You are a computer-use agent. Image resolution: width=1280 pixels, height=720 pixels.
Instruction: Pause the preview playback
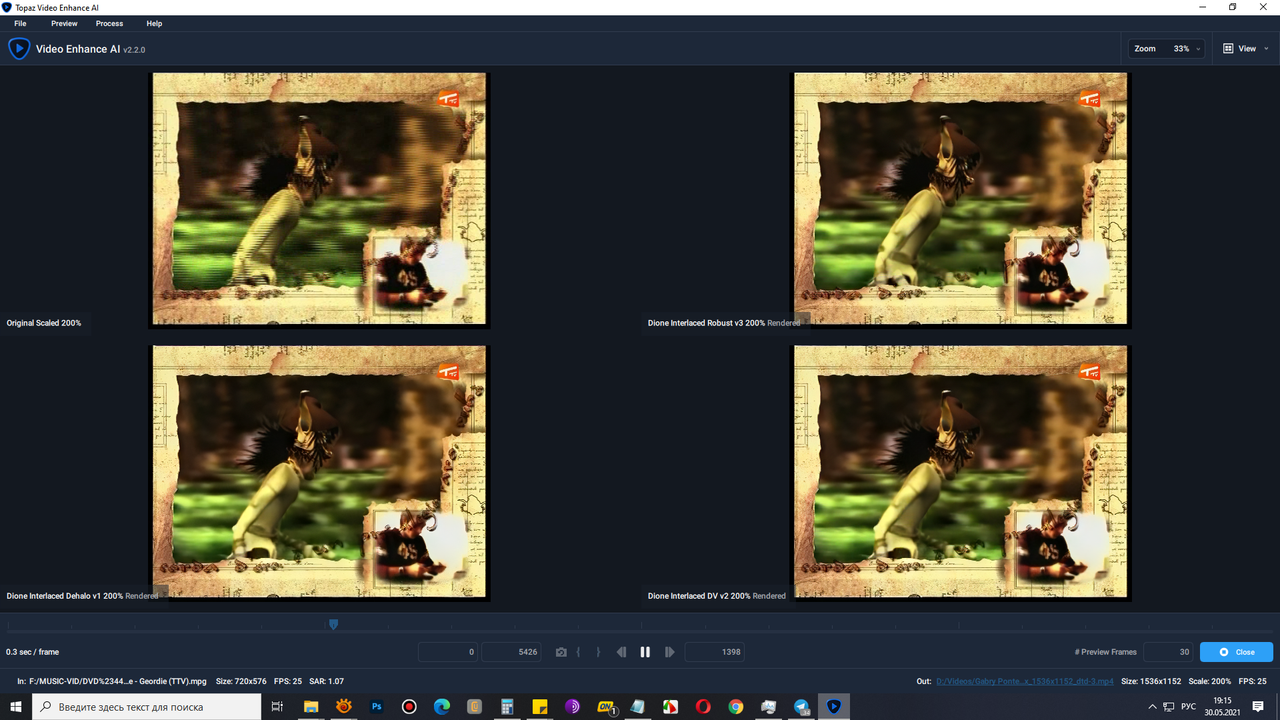(x=645, y=652)
